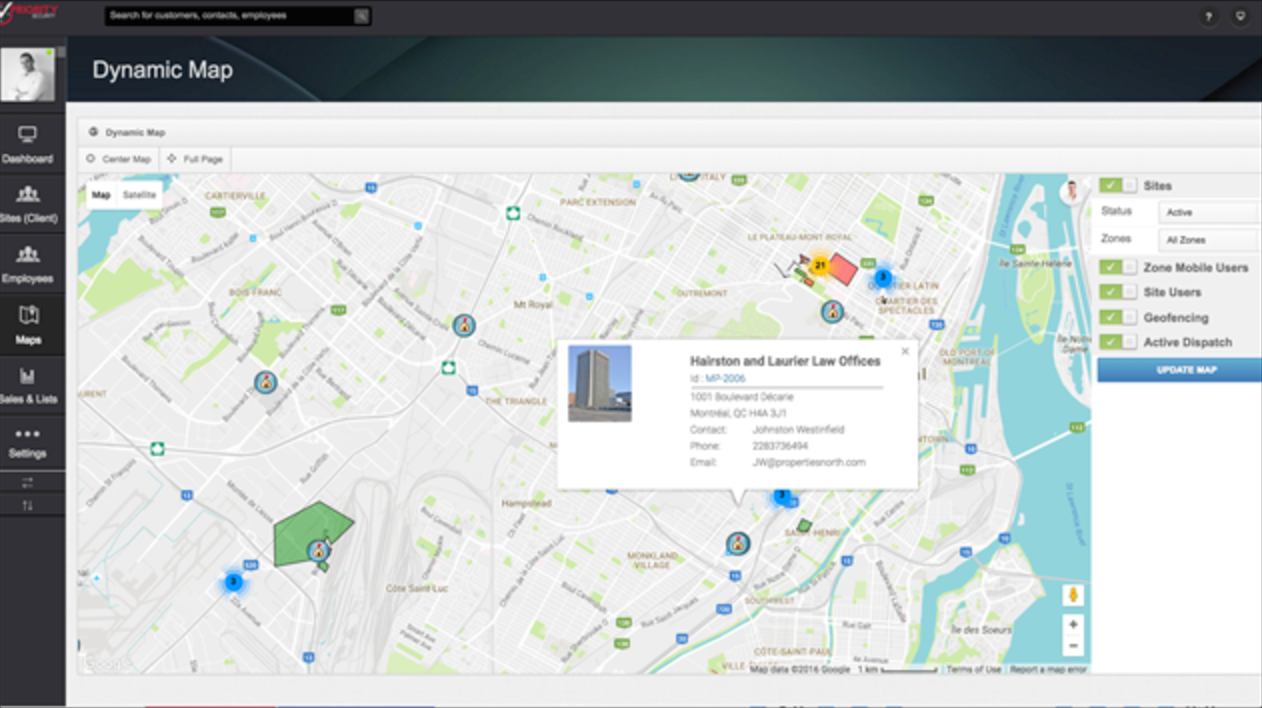Open the Status dropdown showing Active

coord(1209,212)
